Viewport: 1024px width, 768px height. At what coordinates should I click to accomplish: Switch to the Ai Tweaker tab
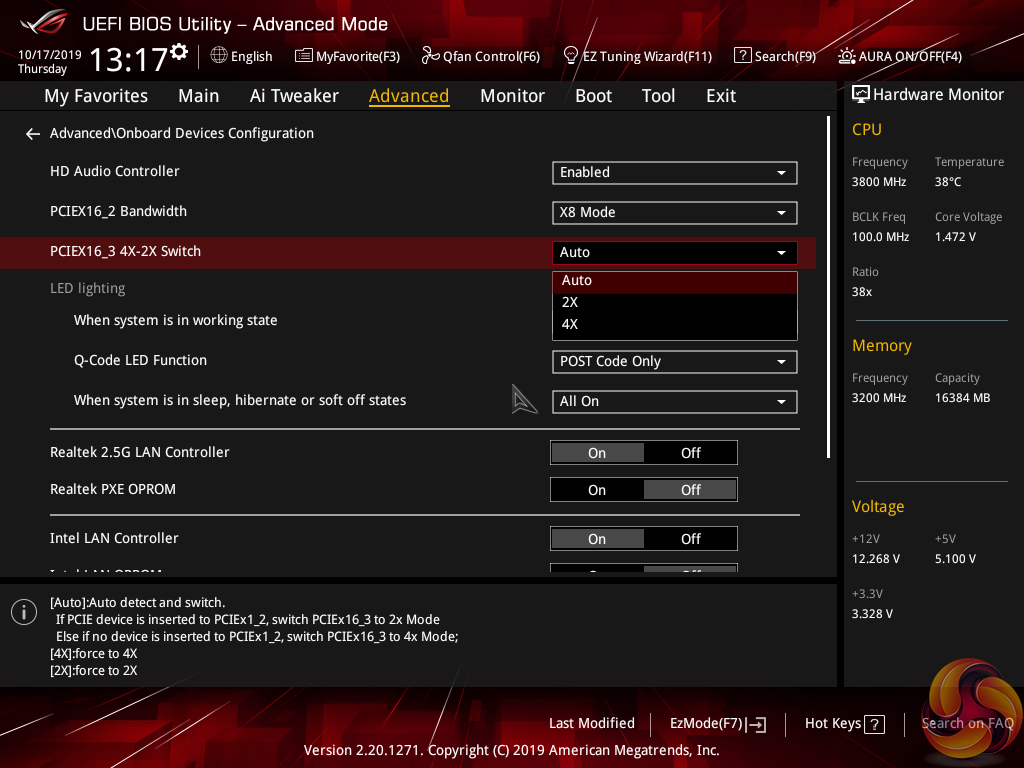click(294, 96)
